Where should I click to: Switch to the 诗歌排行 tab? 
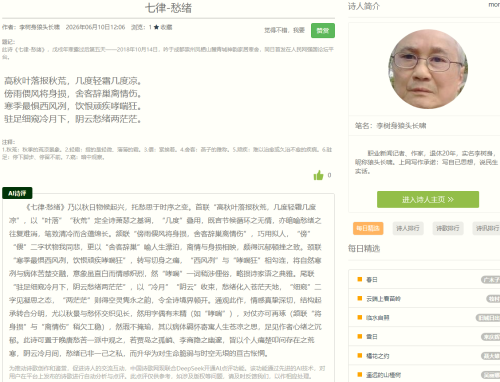[x=448, y=228]
